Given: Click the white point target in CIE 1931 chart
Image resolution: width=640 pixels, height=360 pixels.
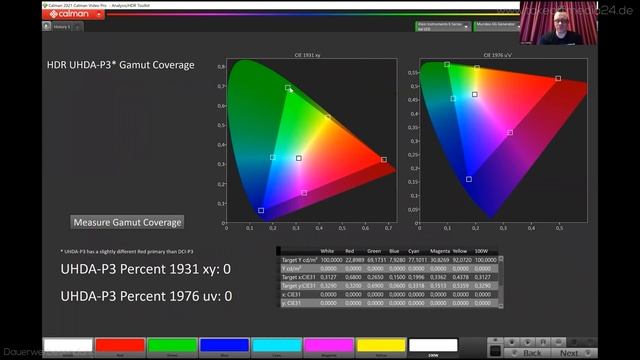Looking at the screenshot, I should point(299,158).
